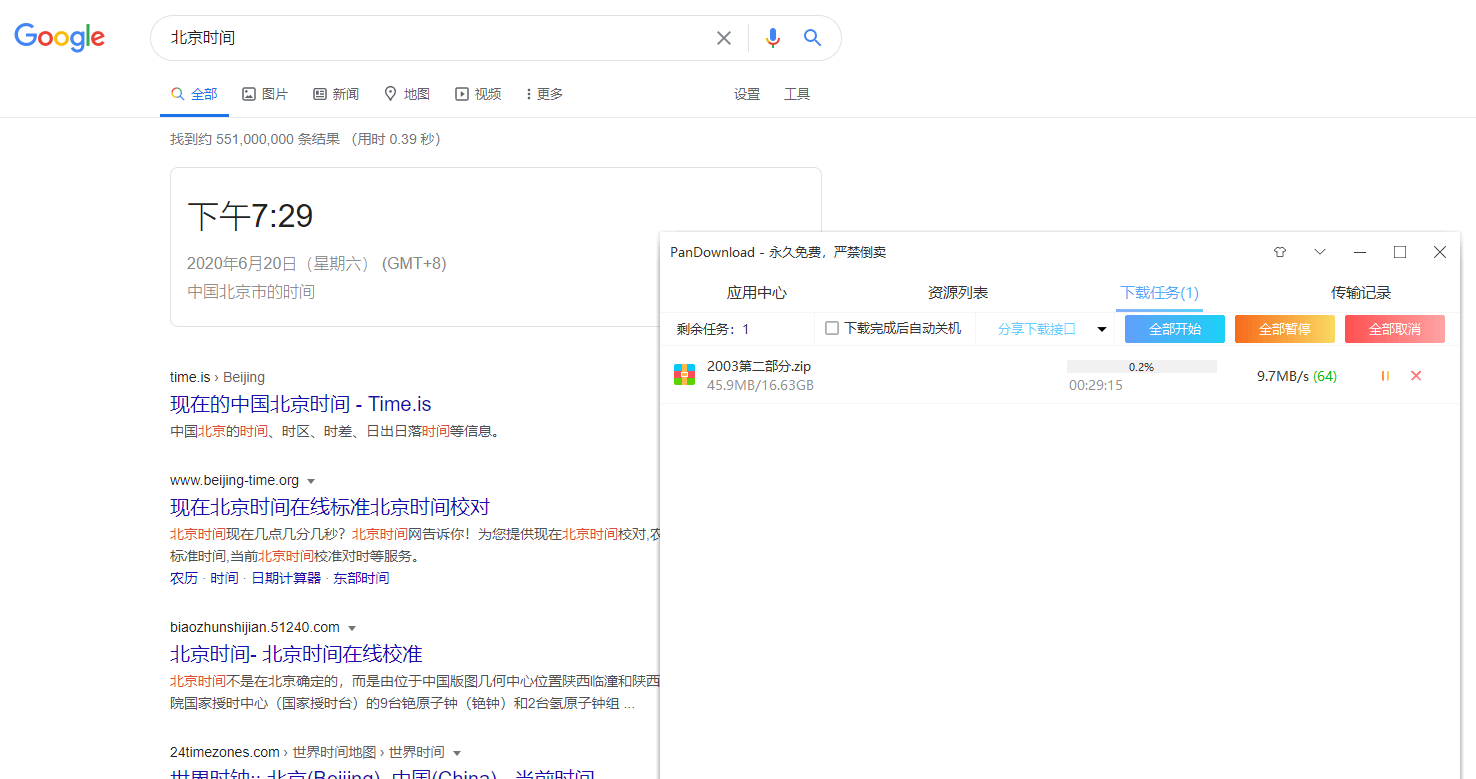Click the search input containing 北京时间
The width and height of the screenshot is (1476, 779).
click(430, 38)
